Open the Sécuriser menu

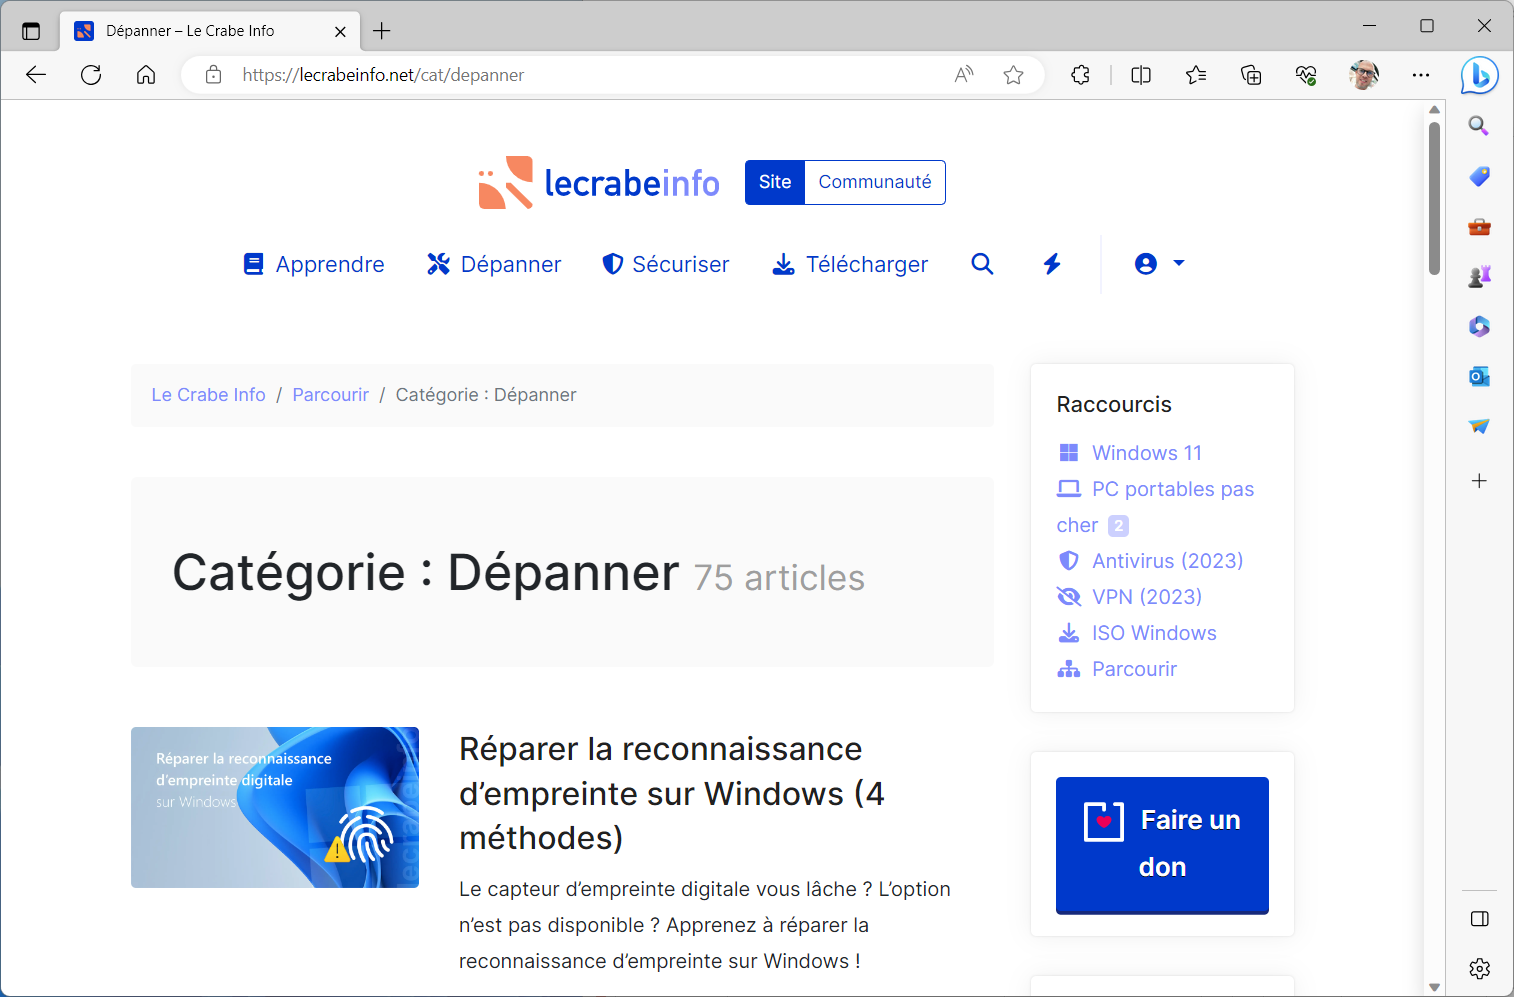[x=666, y=264]
